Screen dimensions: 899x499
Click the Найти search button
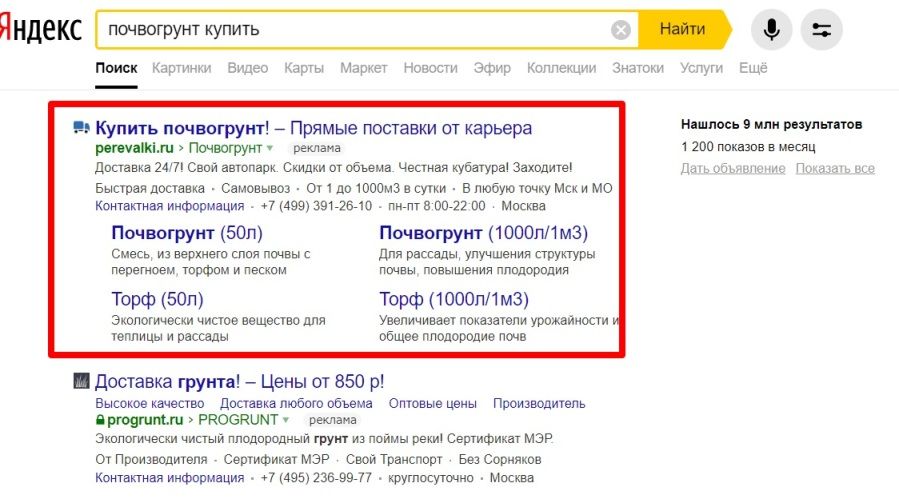682,29
